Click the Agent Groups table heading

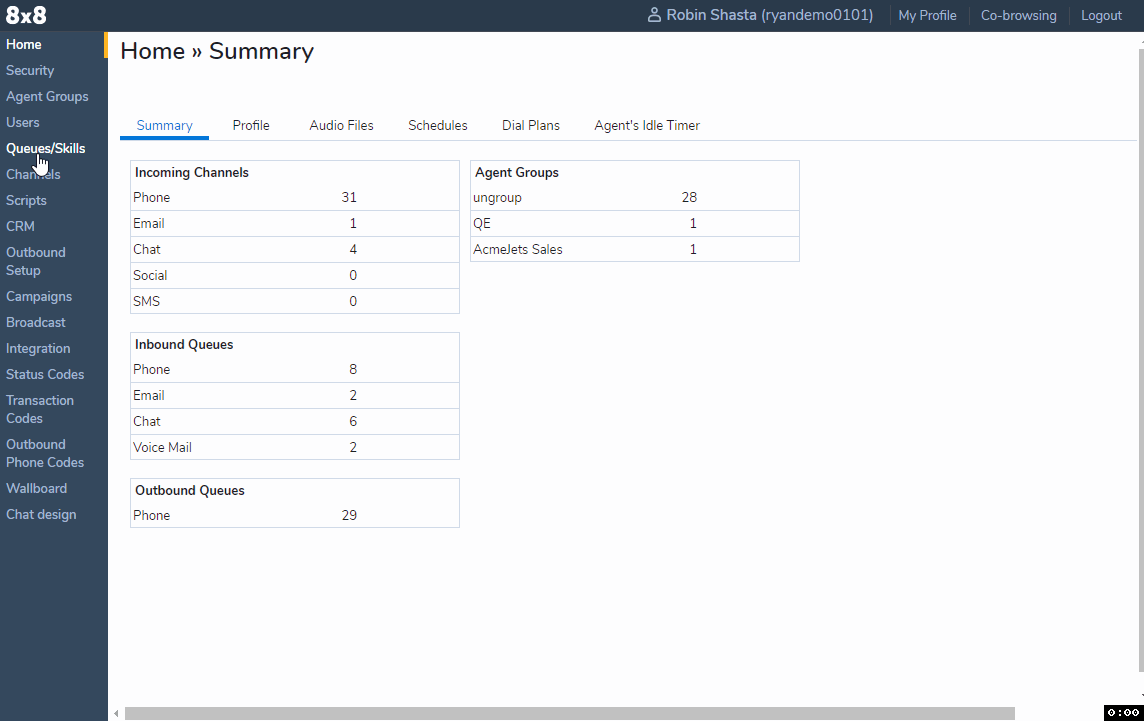tap(517, 173)
